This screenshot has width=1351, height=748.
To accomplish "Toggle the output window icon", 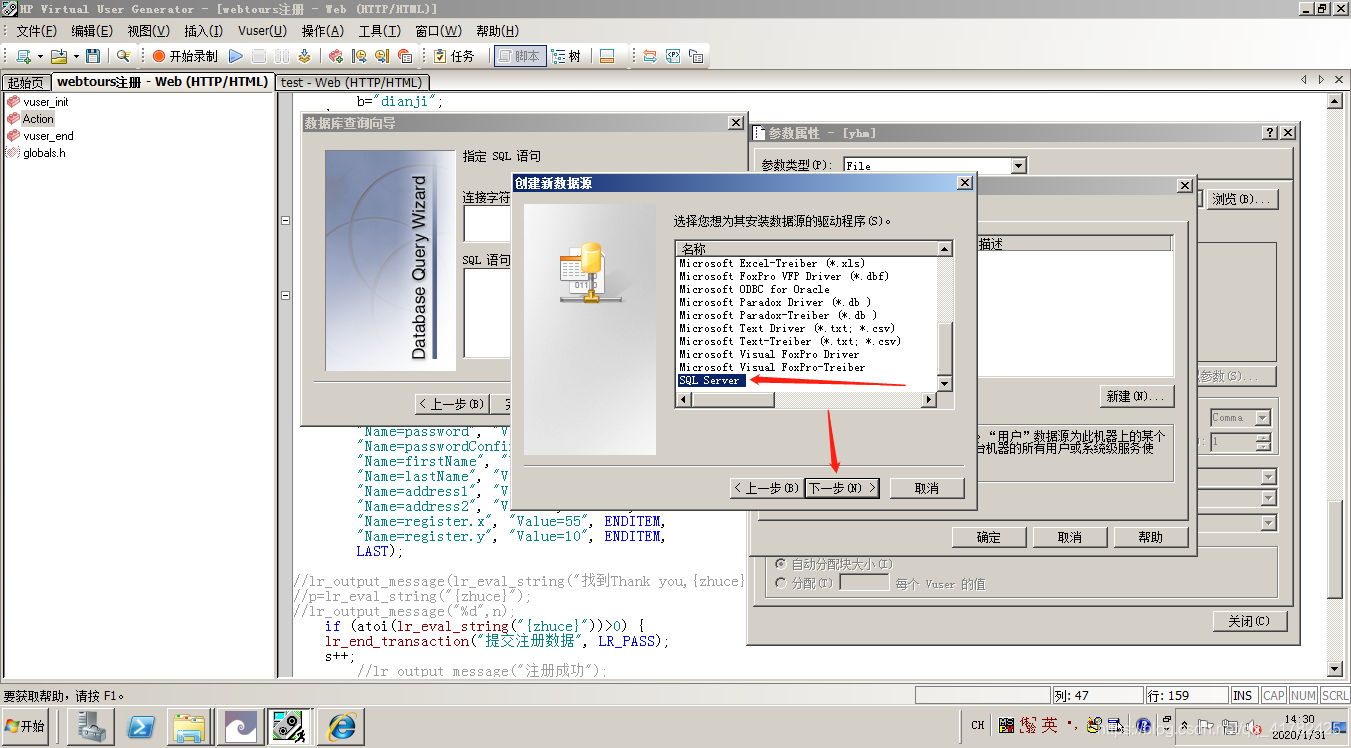I will pos(607,56).
